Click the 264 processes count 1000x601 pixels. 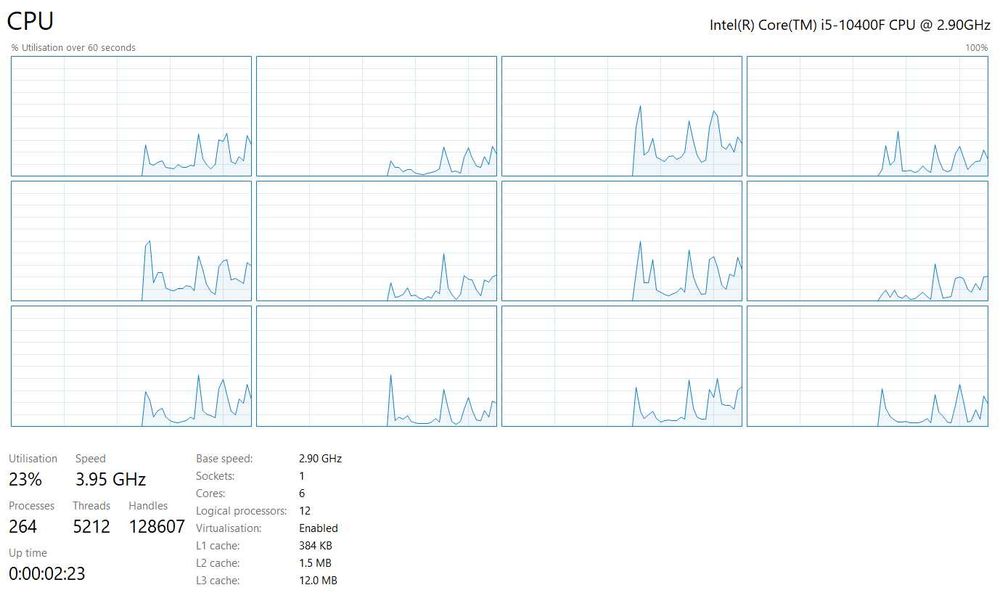pos(23,526)
